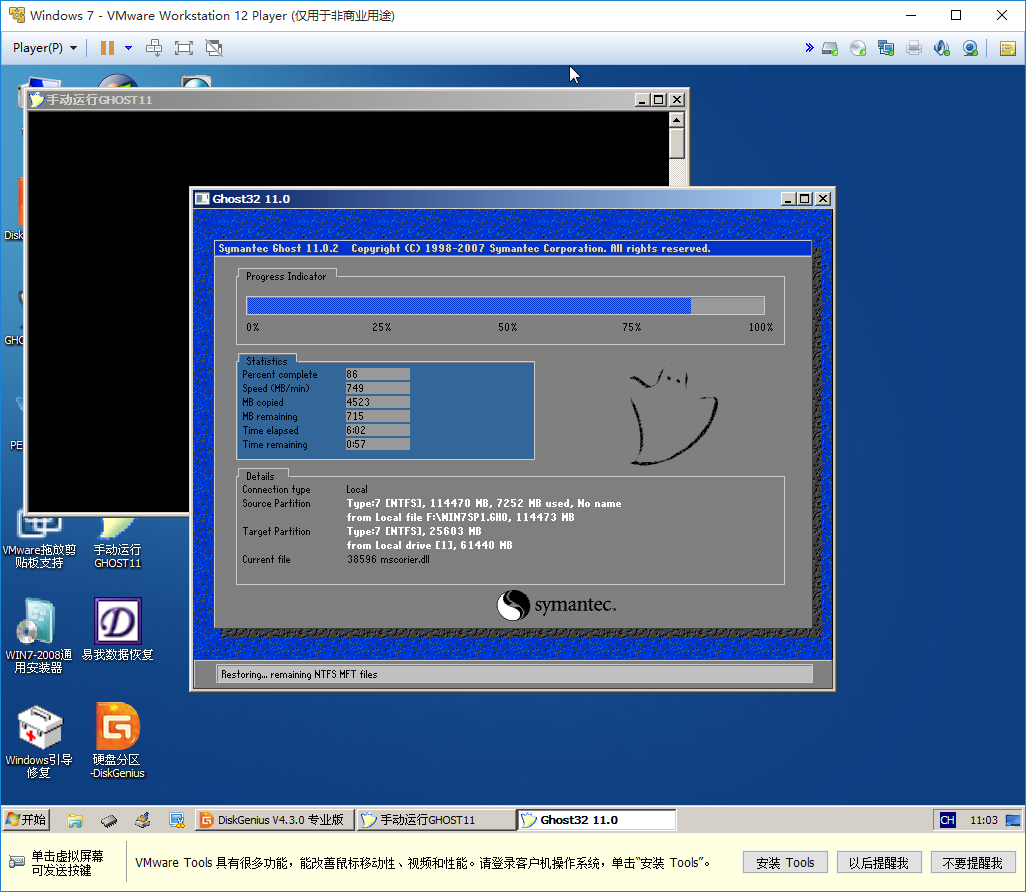Click the webcam device icon

click(x=970, y=48)
